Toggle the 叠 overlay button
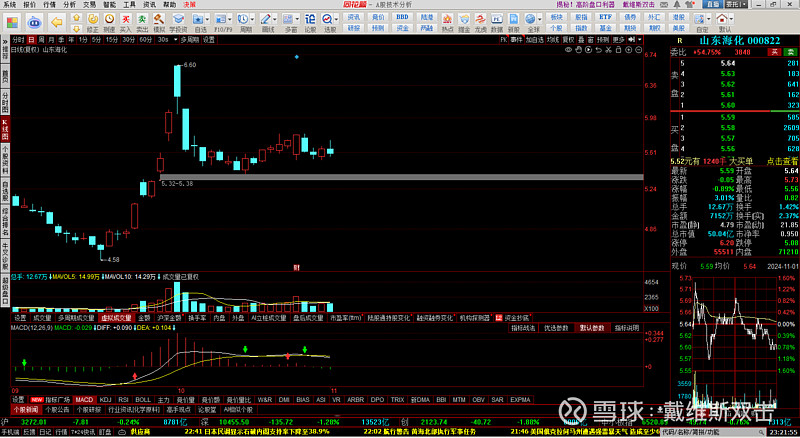The image size is (800, 438). (582, 39)
